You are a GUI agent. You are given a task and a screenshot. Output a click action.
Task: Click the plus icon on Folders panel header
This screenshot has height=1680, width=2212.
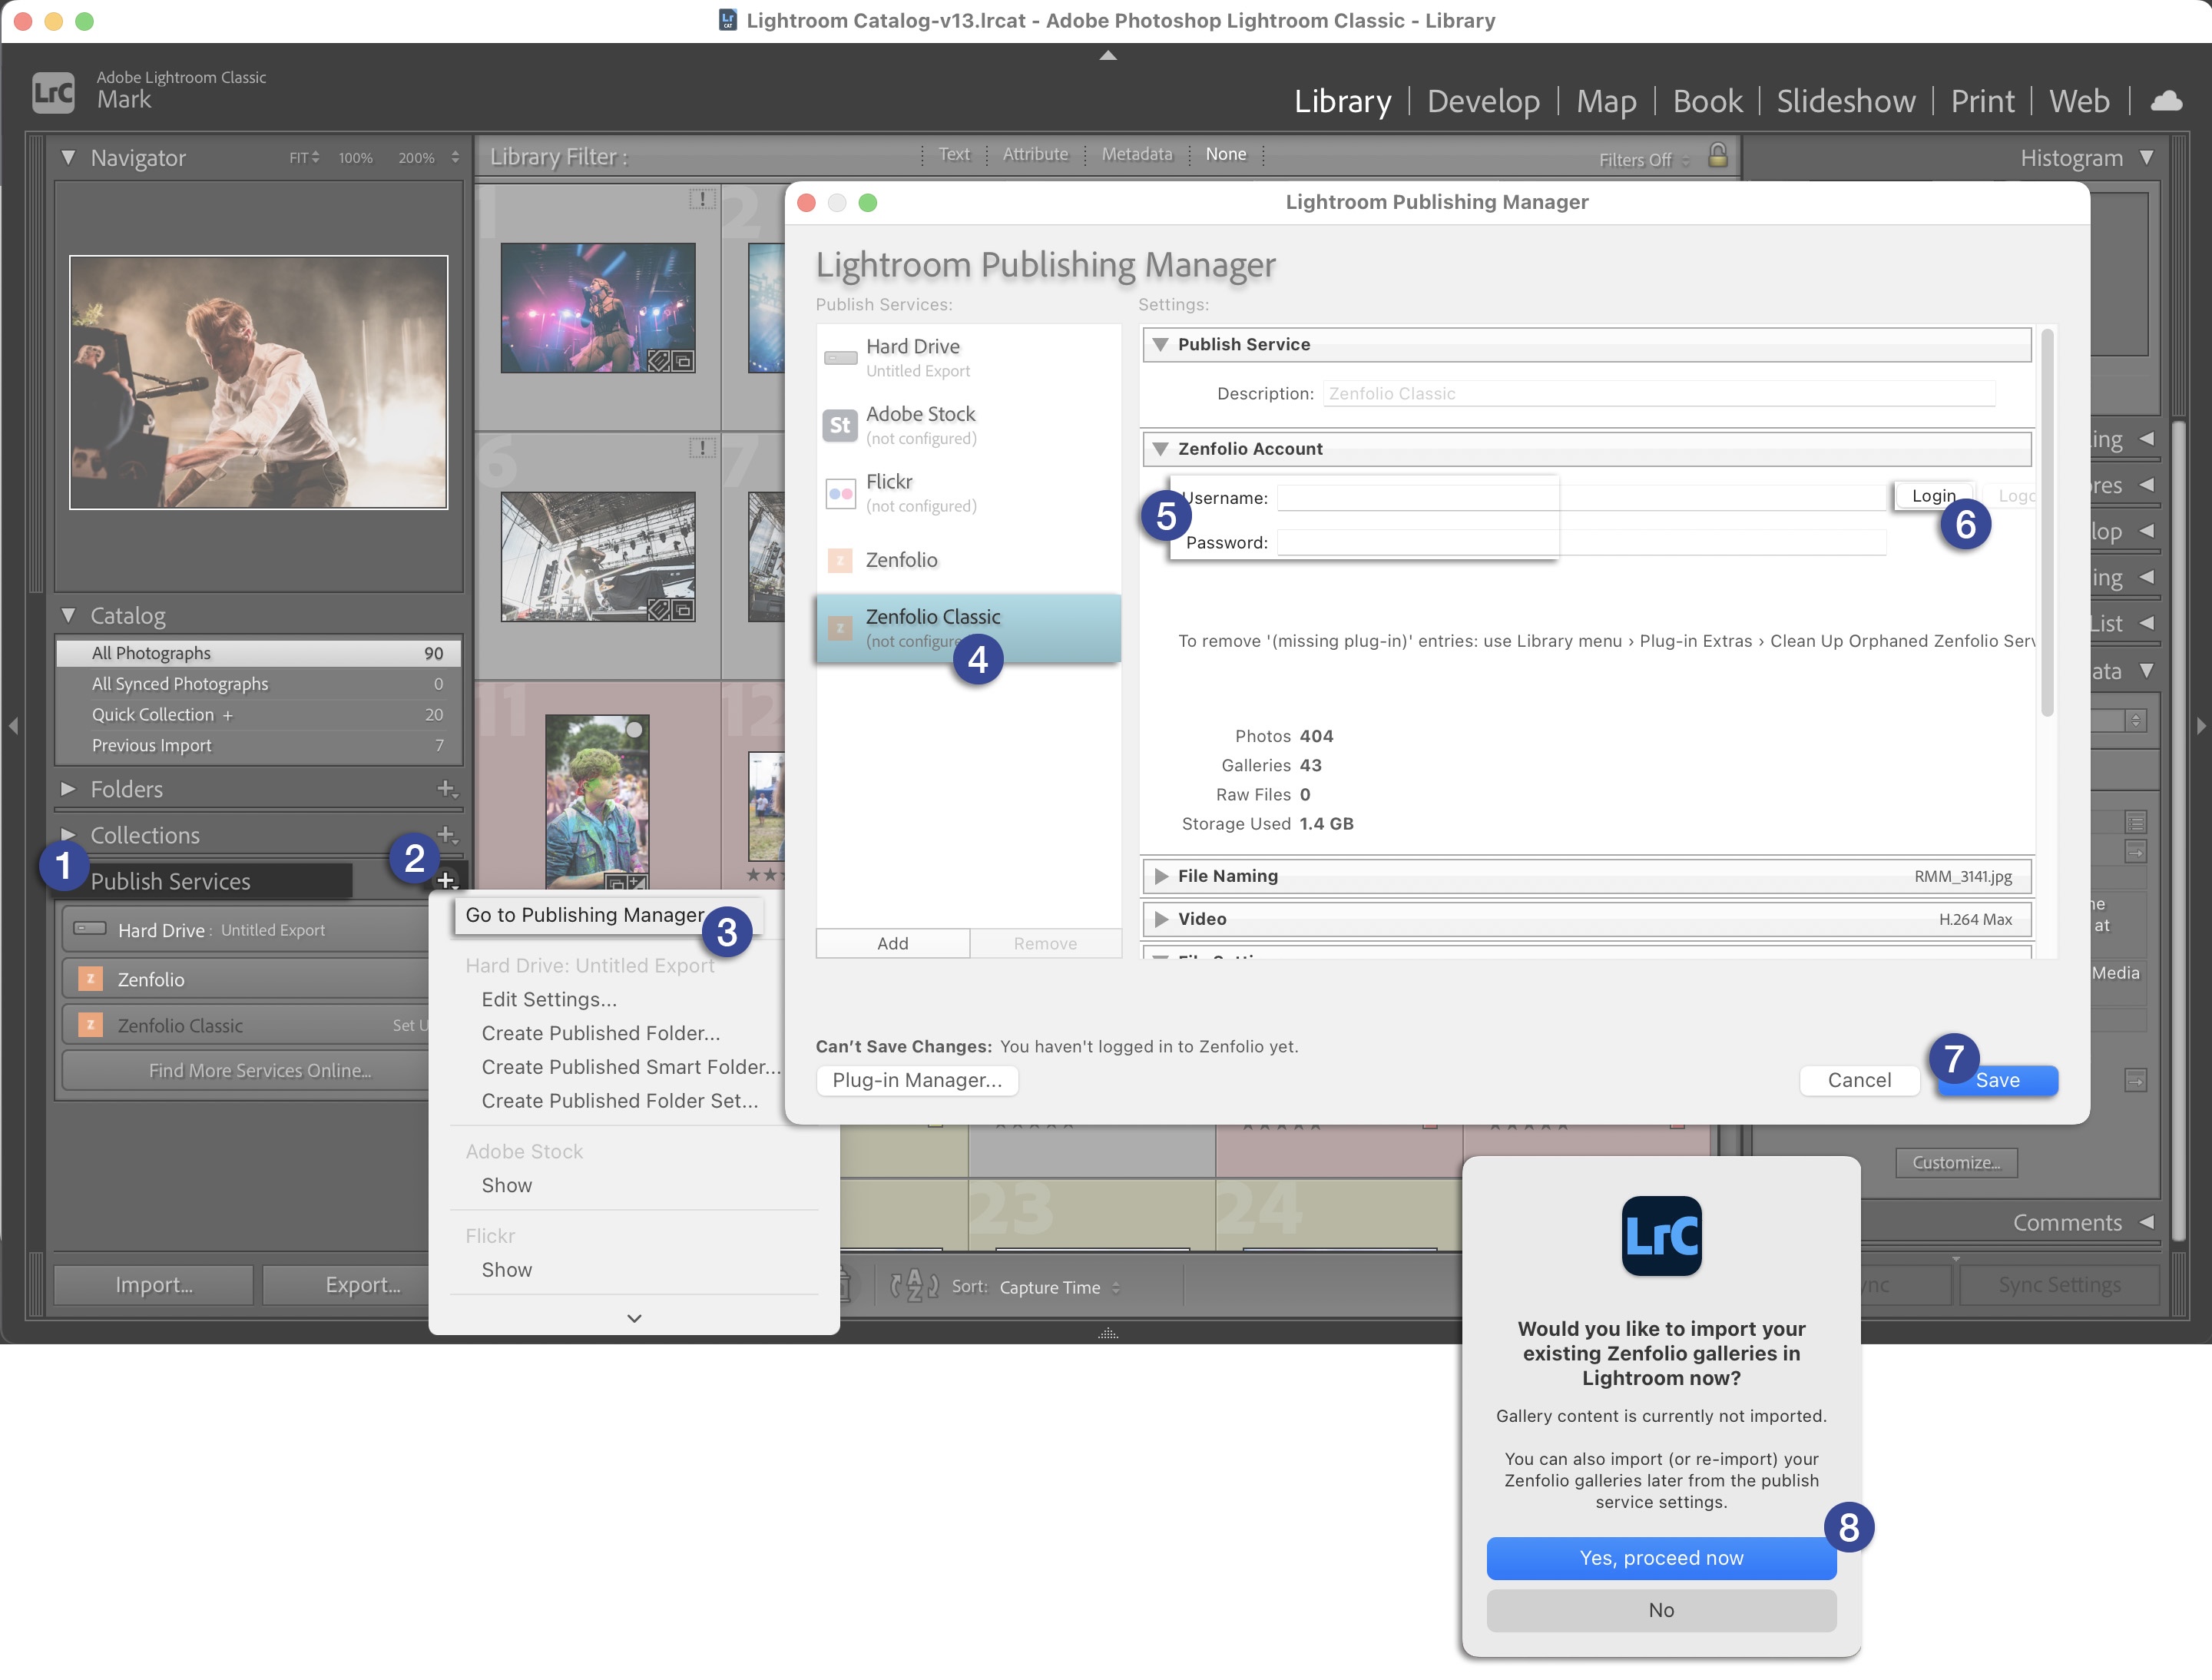pos(447,789)
